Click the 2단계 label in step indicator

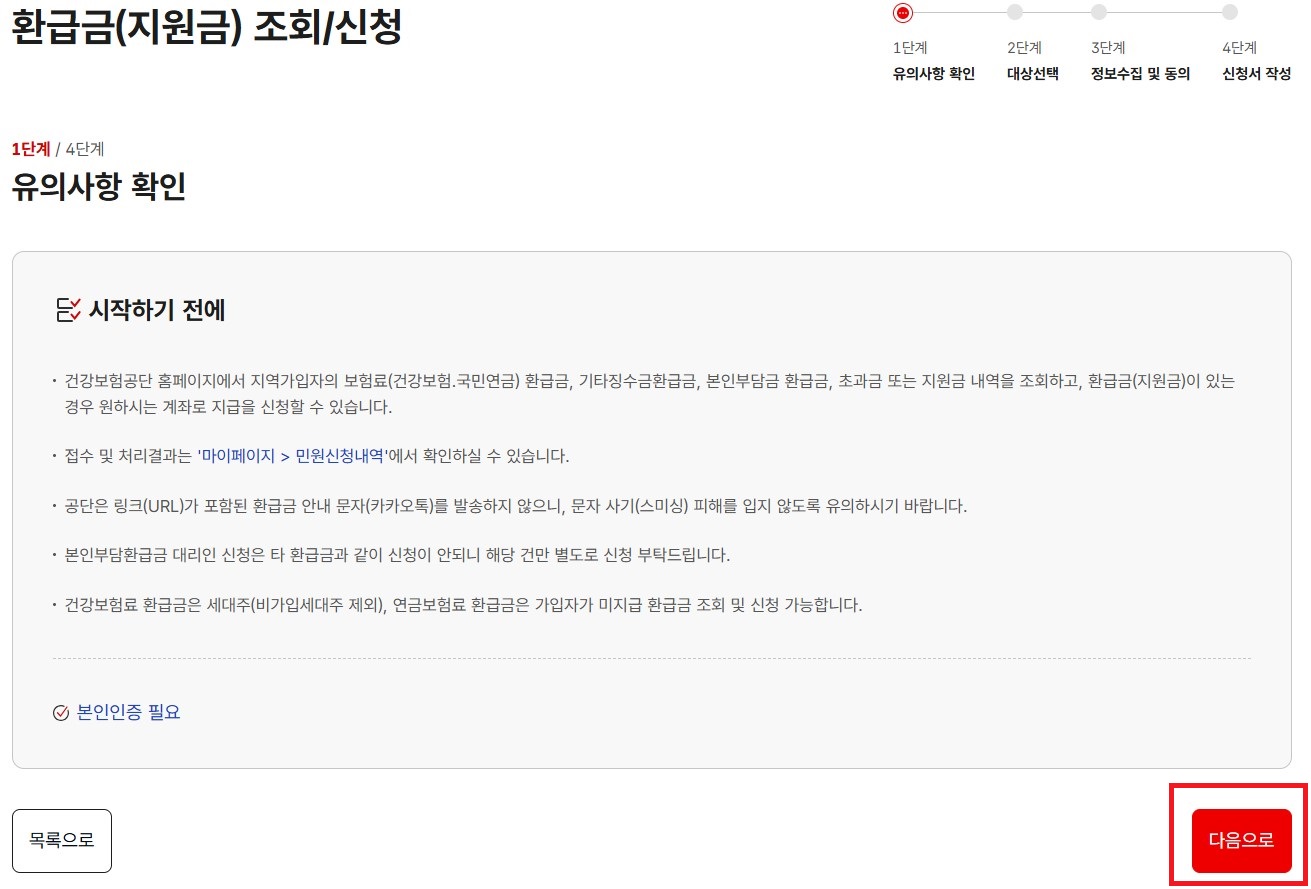[x=1024, y=47]
